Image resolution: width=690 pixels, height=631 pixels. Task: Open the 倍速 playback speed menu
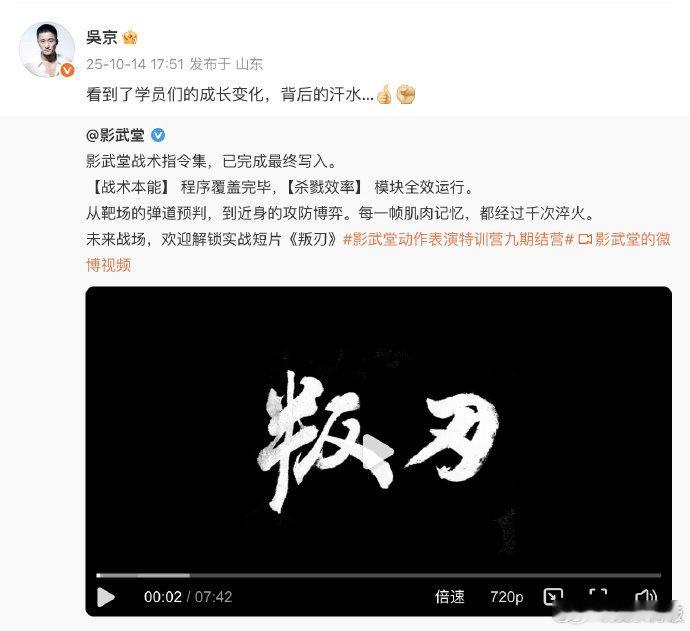click(x=449, y=597)
